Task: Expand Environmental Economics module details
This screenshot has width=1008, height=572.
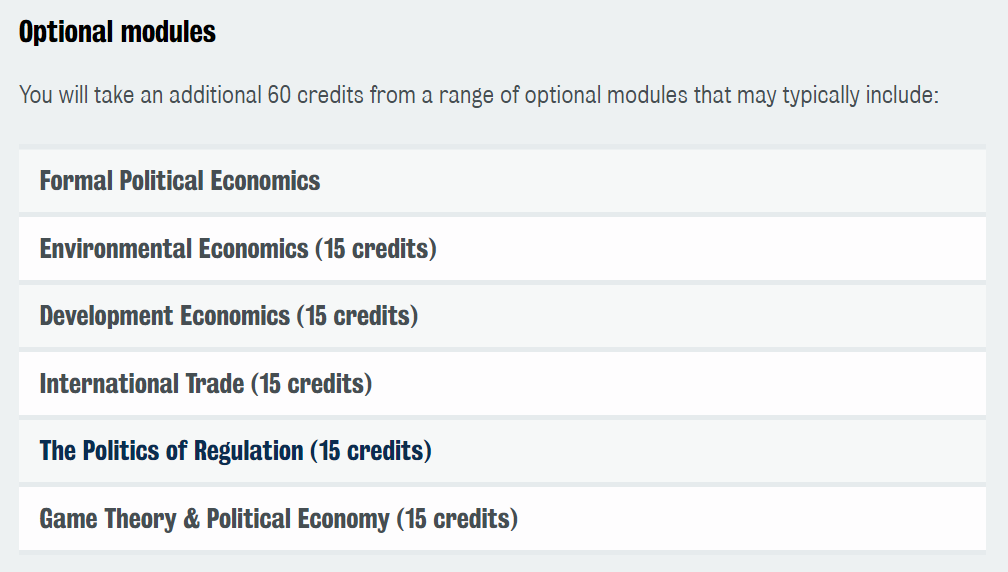Action: coord(502,249)
